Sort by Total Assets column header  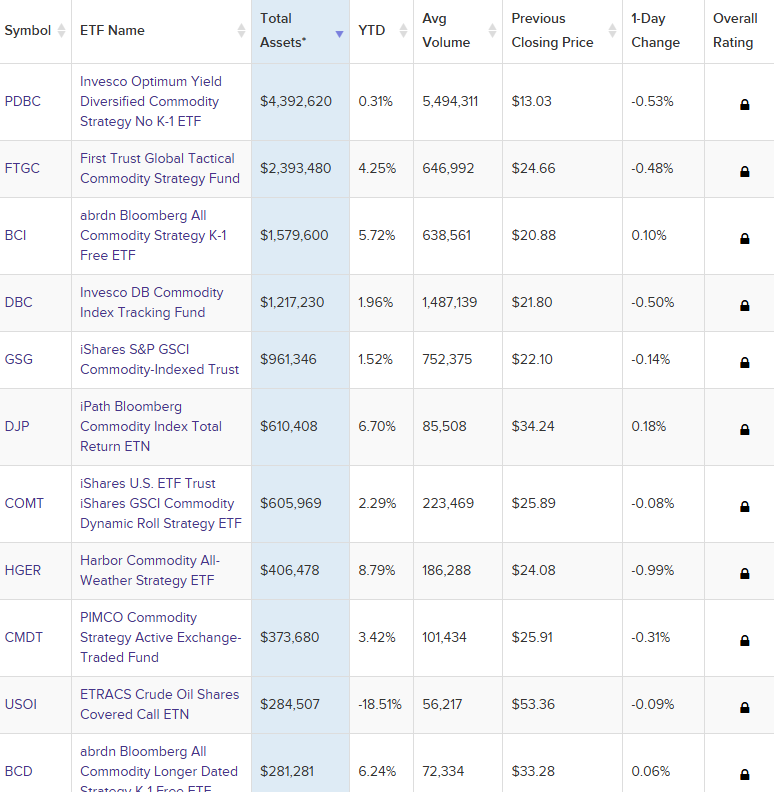(301, 31)
